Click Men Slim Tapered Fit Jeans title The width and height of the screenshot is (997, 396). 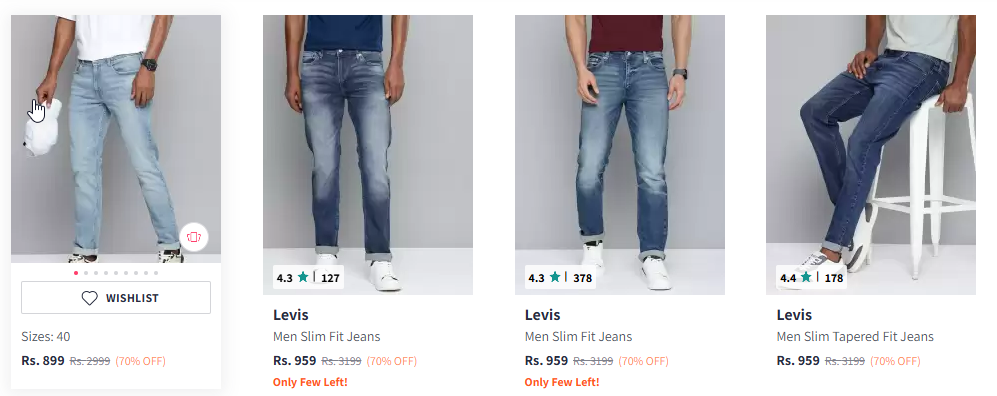pyautogui.click(x=855, y=337)
